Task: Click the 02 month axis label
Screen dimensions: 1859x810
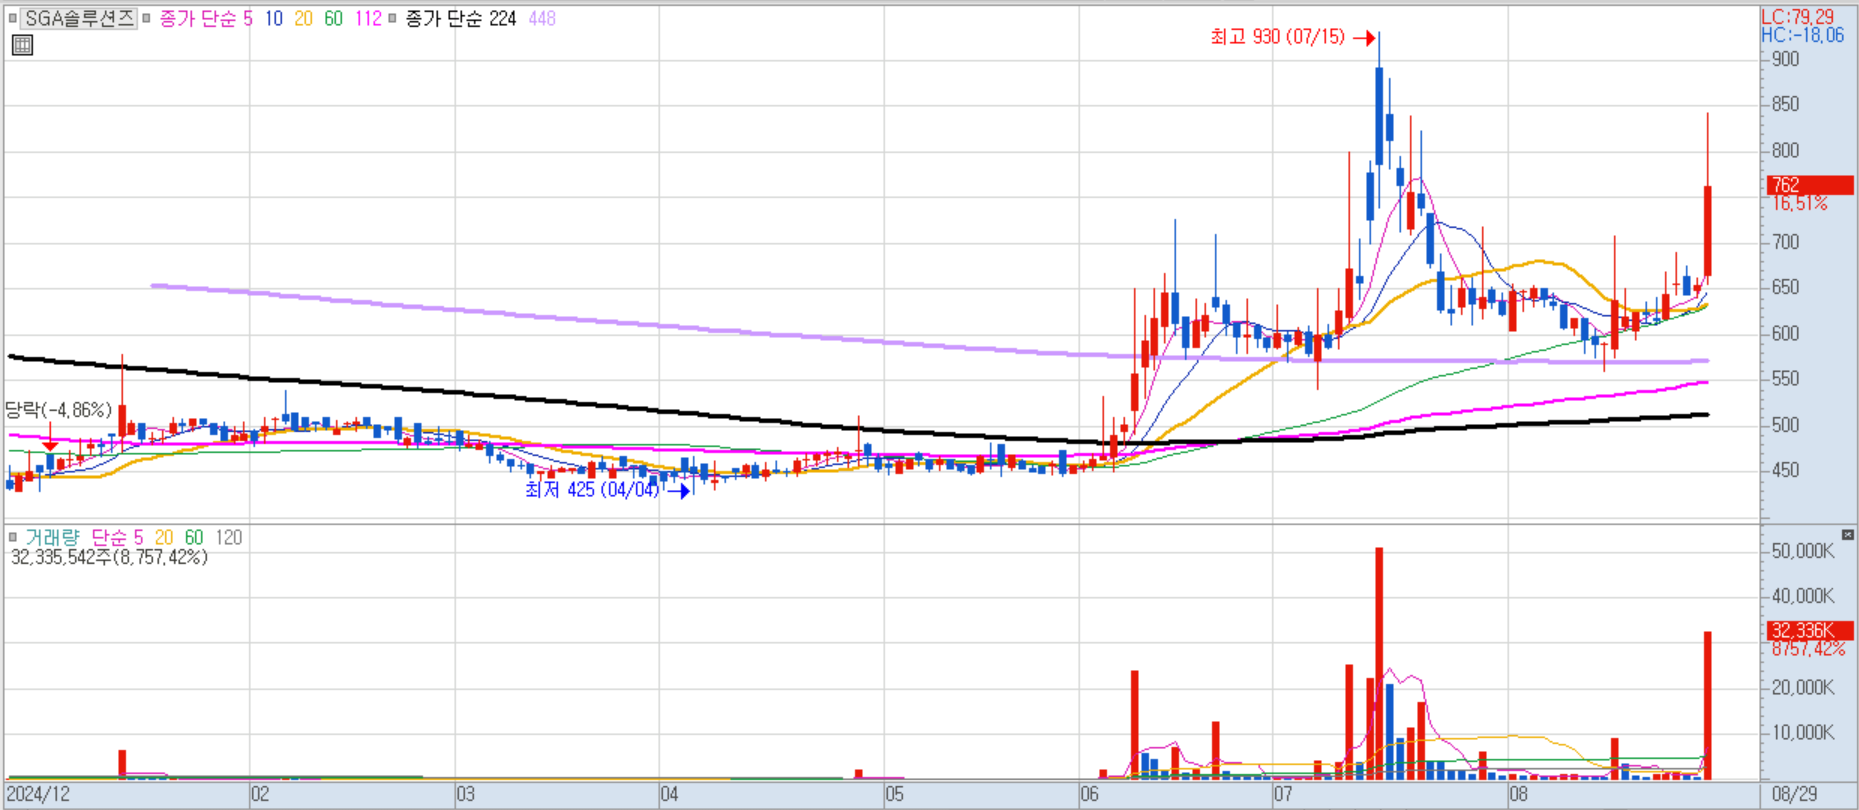Action: 260,794
